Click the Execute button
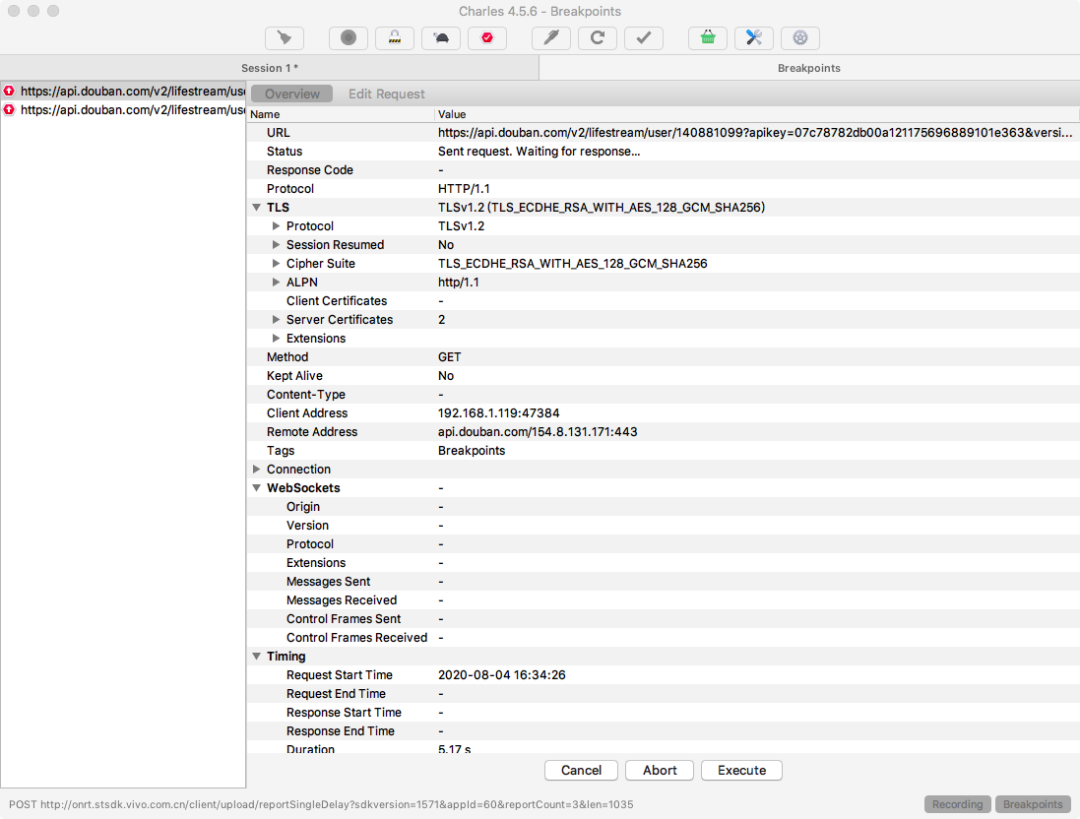1080x819 pixels. pos(741,770)
